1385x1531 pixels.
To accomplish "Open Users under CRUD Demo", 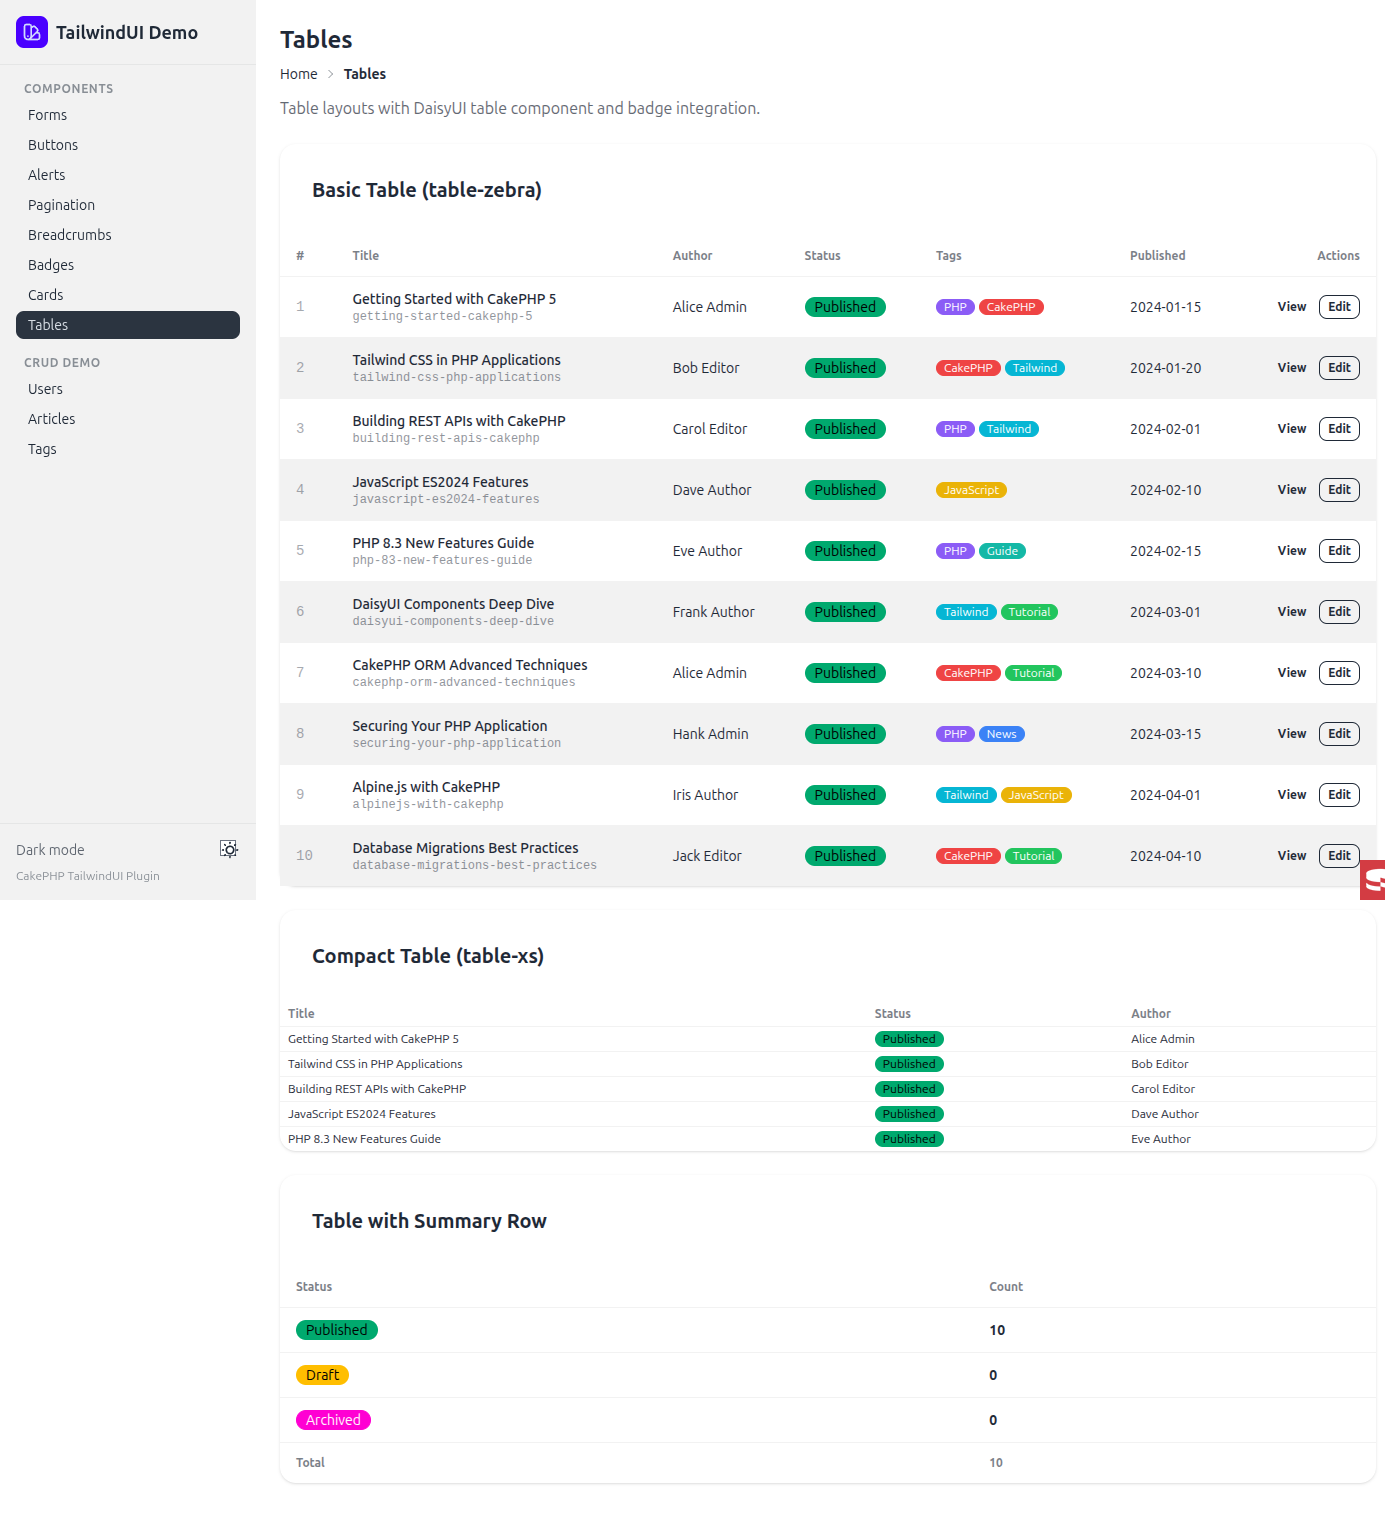I will pos(128,389).
